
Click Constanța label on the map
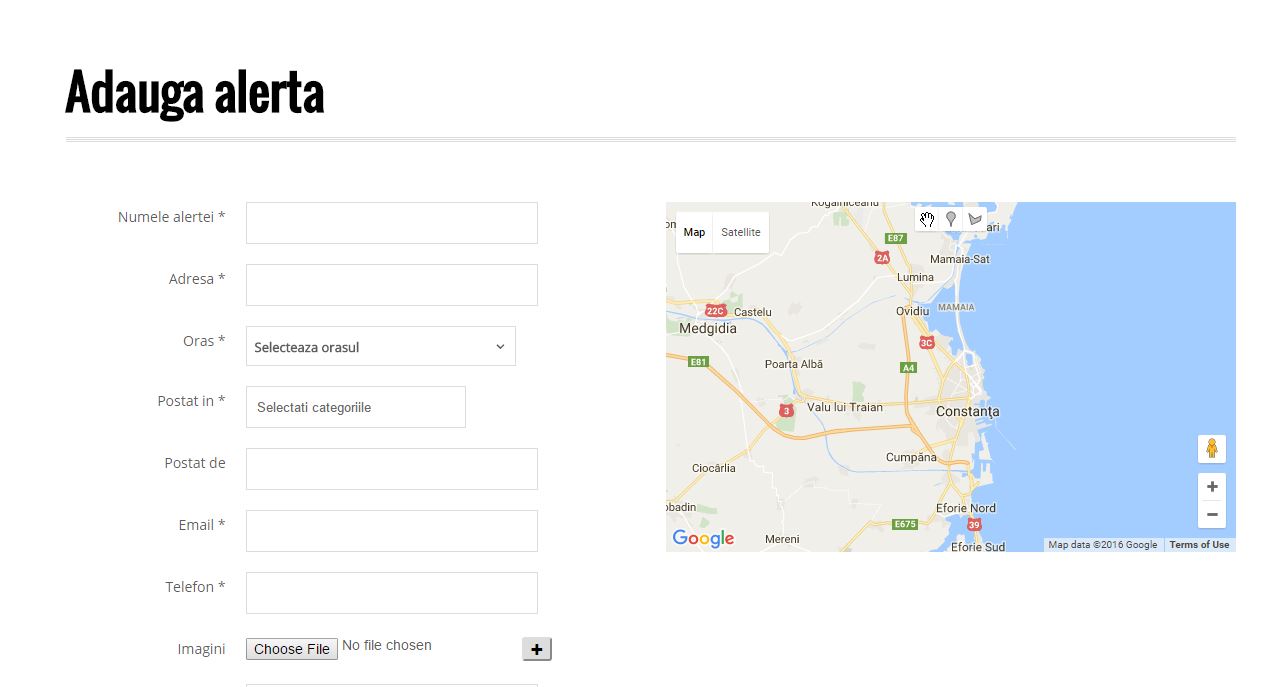coord(967,411)
